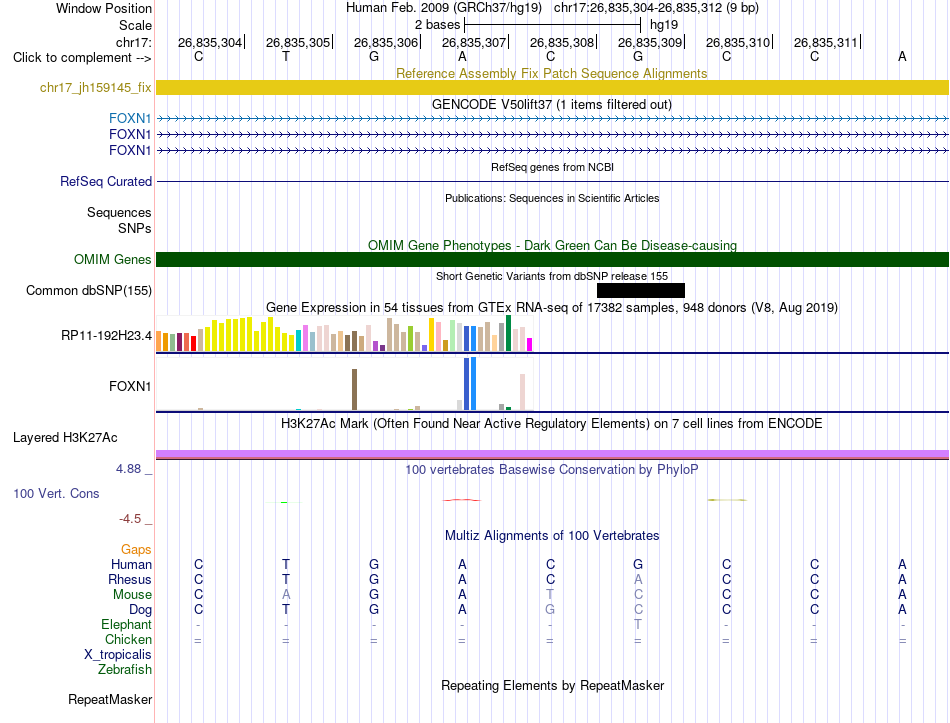This screenshot has width=950, height=723.
Task: Click the FOXN1 GTEx expression label
Action: pos(130,386)
